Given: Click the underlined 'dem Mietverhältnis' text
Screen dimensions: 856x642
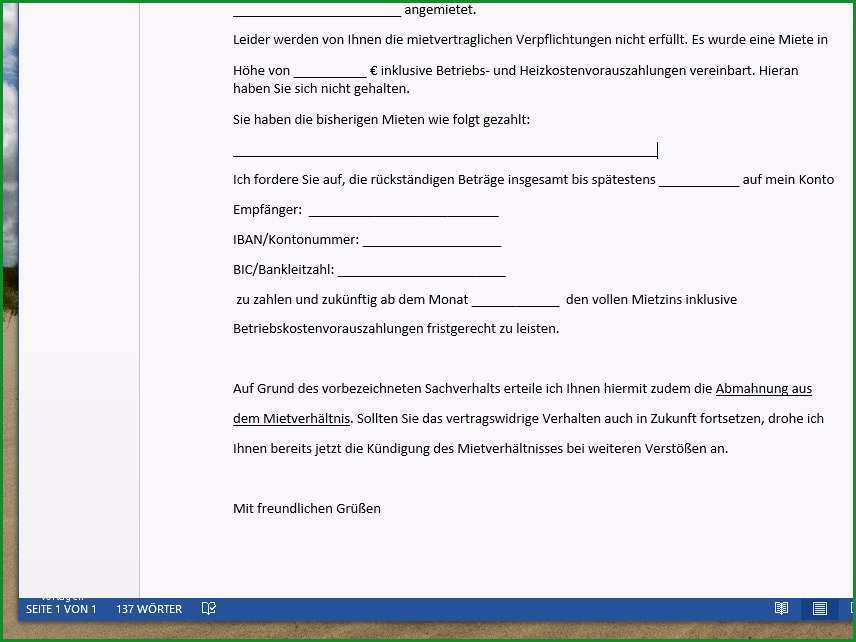Looking at the screenshot, I should pyautogui.click(x=292, y=419).
